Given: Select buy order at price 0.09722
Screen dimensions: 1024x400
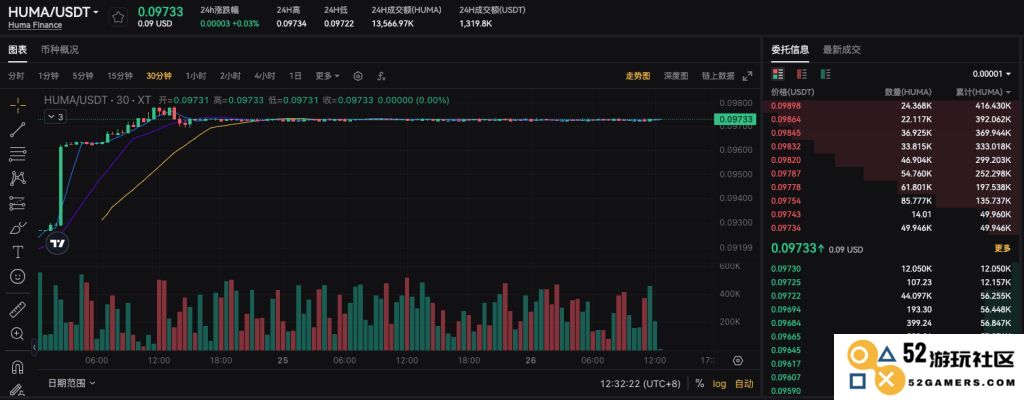Looking at the screenshot, I should pos(891,295).
